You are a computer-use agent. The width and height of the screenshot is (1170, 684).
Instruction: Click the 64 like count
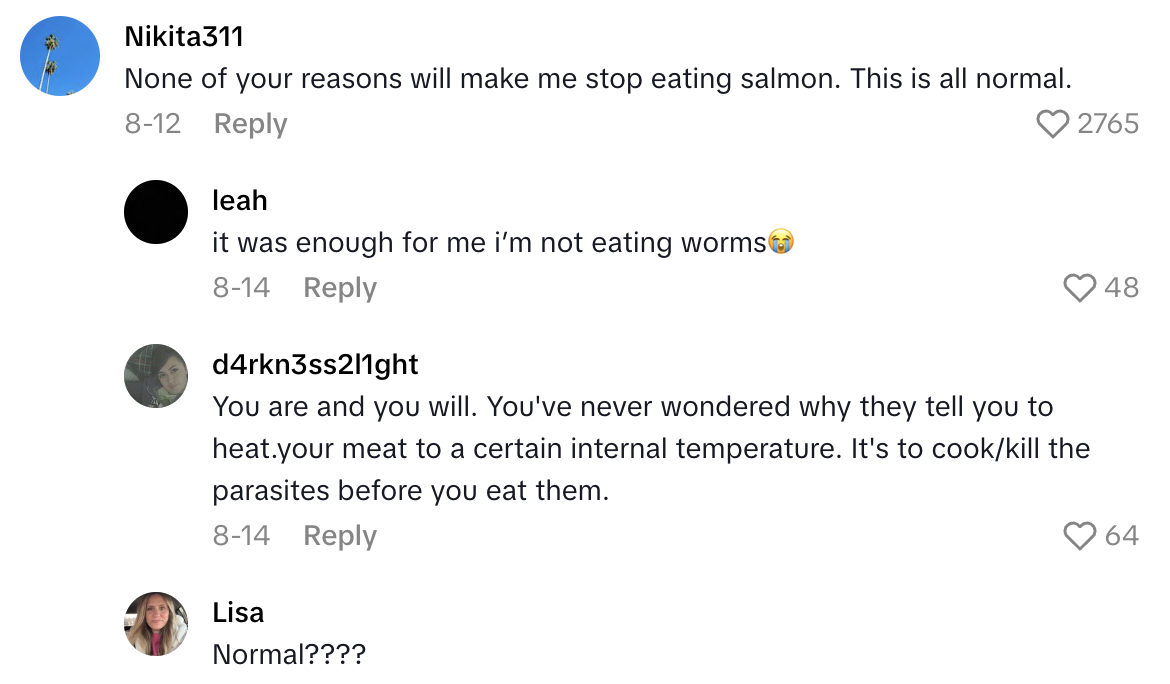[1123, 536]
